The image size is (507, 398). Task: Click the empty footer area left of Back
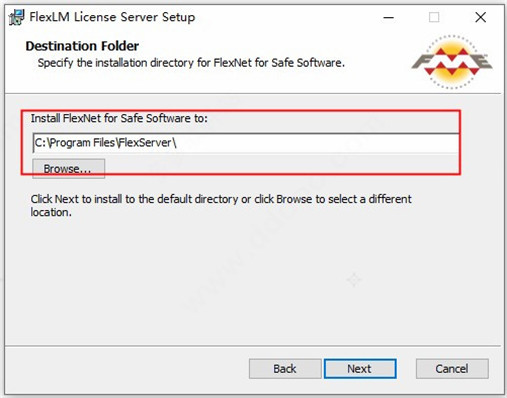[127, 369]
